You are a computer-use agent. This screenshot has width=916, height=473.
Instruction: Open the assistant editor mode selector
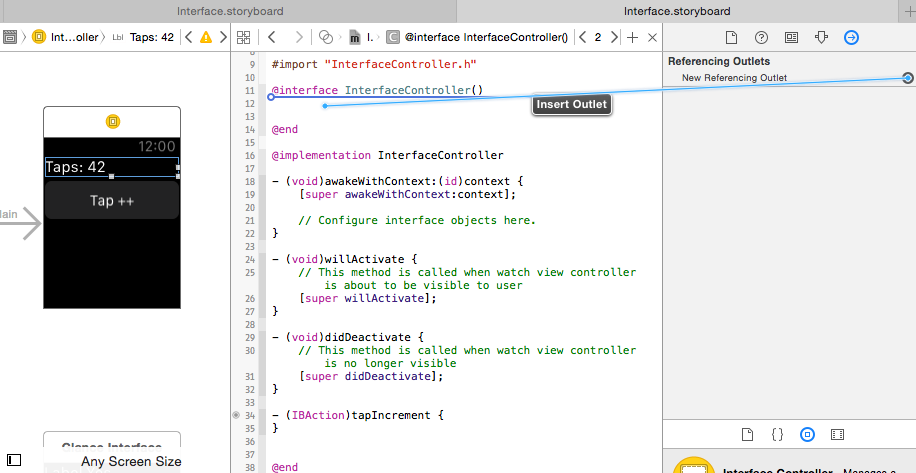coord(326,37)
